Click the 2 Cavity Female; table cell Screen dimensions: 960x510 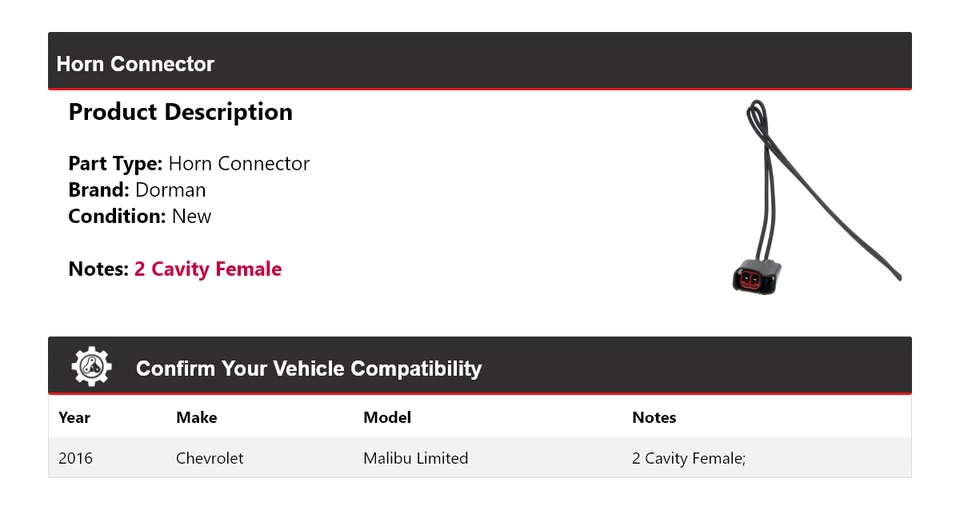pos(689,458)
